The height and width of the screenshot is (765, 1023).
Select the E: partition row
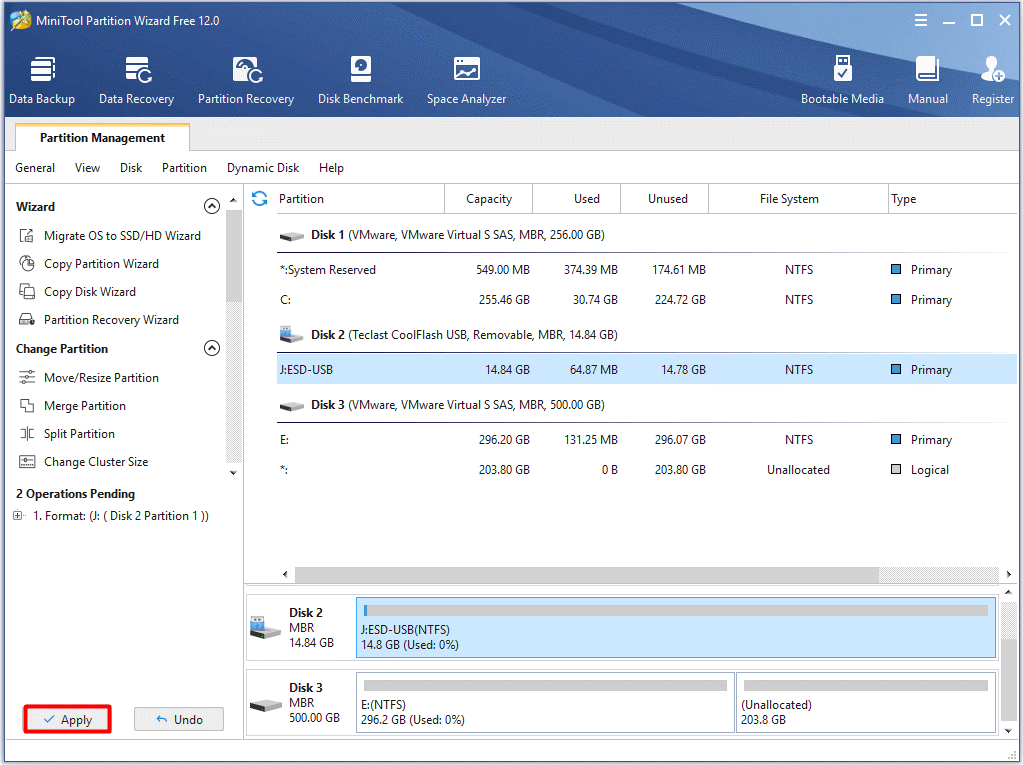click(646, 440)
